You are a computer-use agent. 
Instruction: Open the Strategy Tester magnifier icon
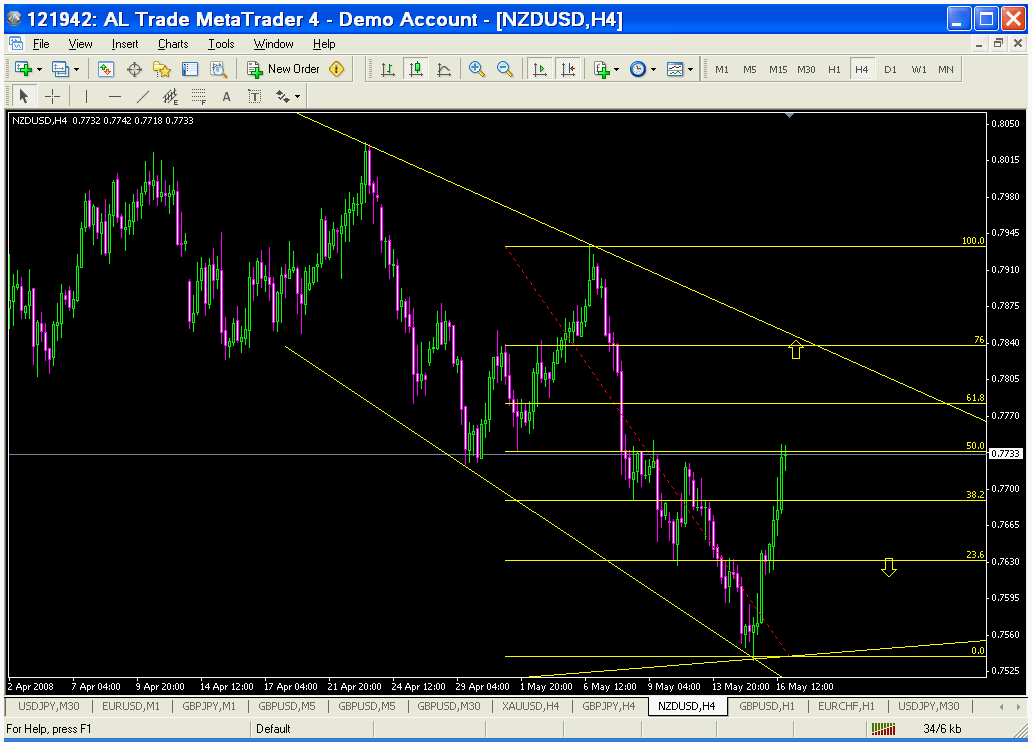pos(219,69)
